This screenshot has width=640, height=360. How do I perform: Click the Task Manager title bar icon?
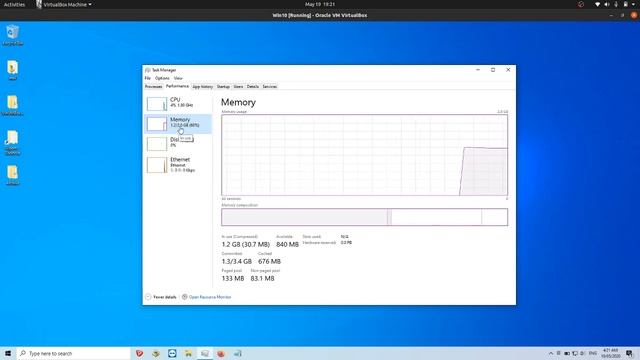[x=147, y=70]
